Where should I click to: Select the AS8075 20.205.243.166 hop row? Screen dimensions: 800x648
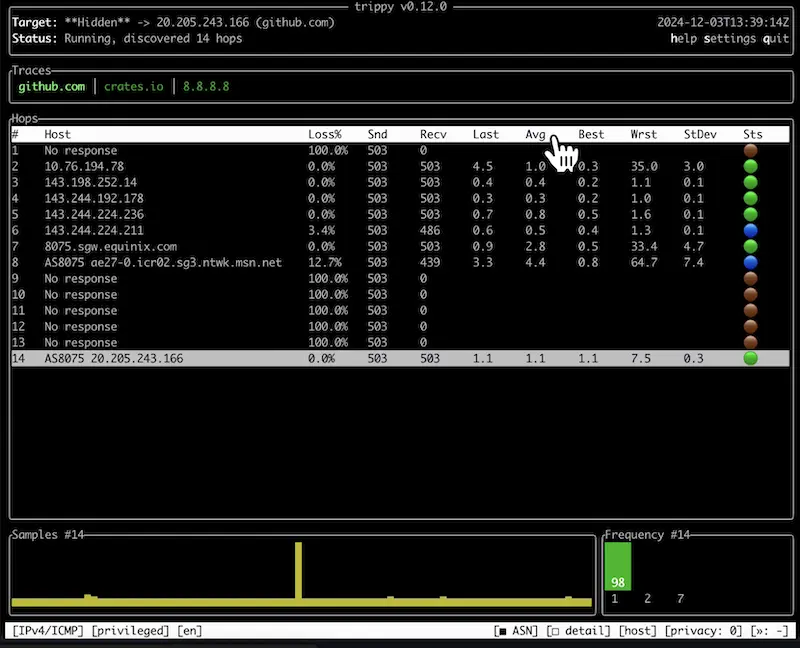pos(400,358)
